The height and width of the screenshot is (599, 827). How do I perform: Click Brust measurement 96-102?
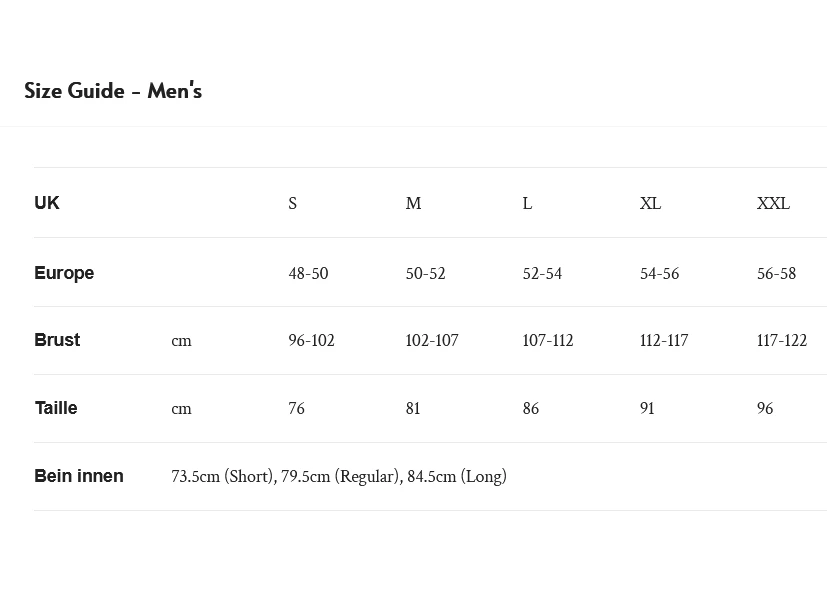(311, 340)
